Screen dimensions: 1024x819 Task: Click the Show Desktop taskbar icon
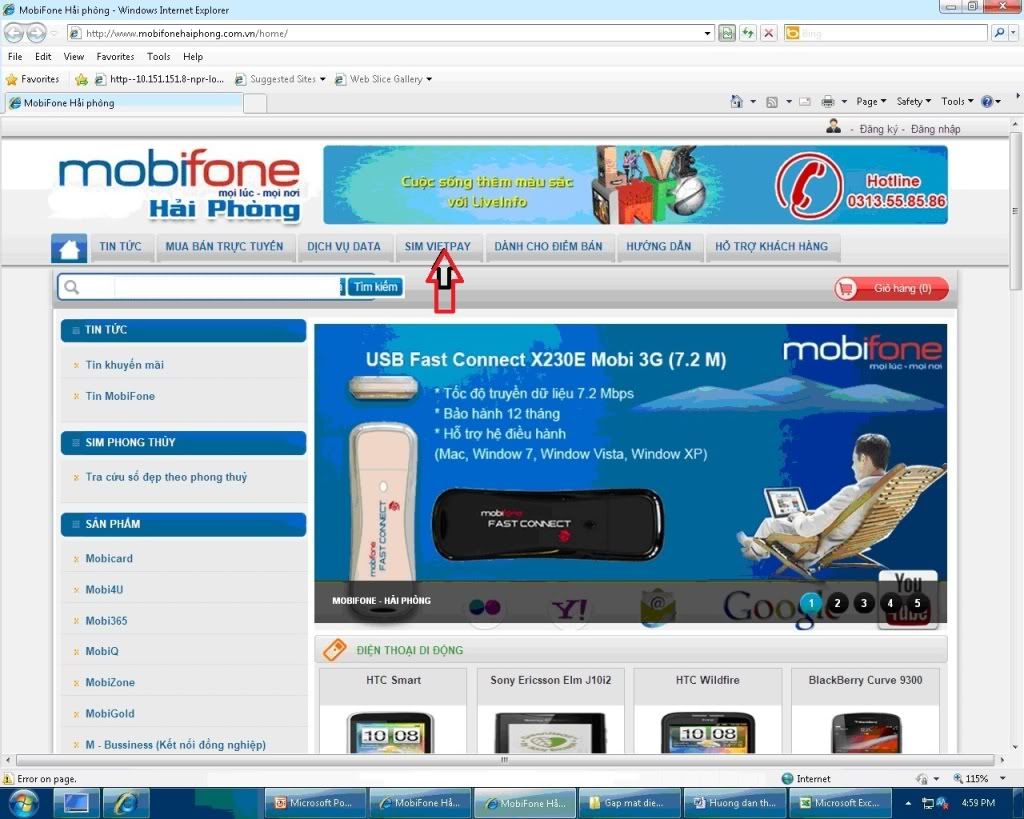click(76, 803)
